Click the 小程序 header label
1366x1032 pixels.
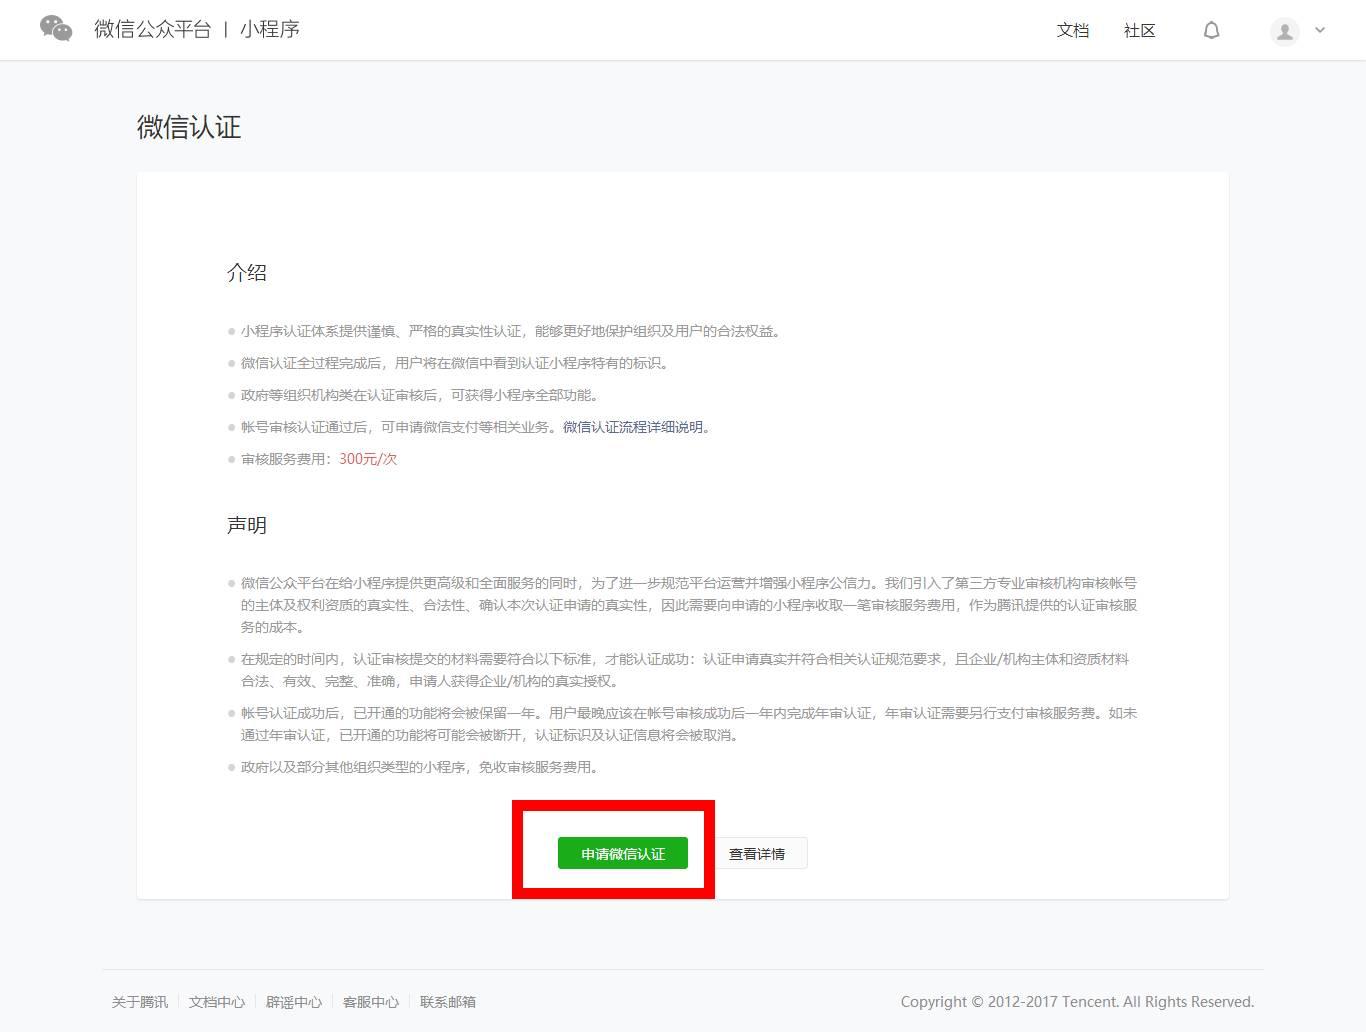pos(270,29)
